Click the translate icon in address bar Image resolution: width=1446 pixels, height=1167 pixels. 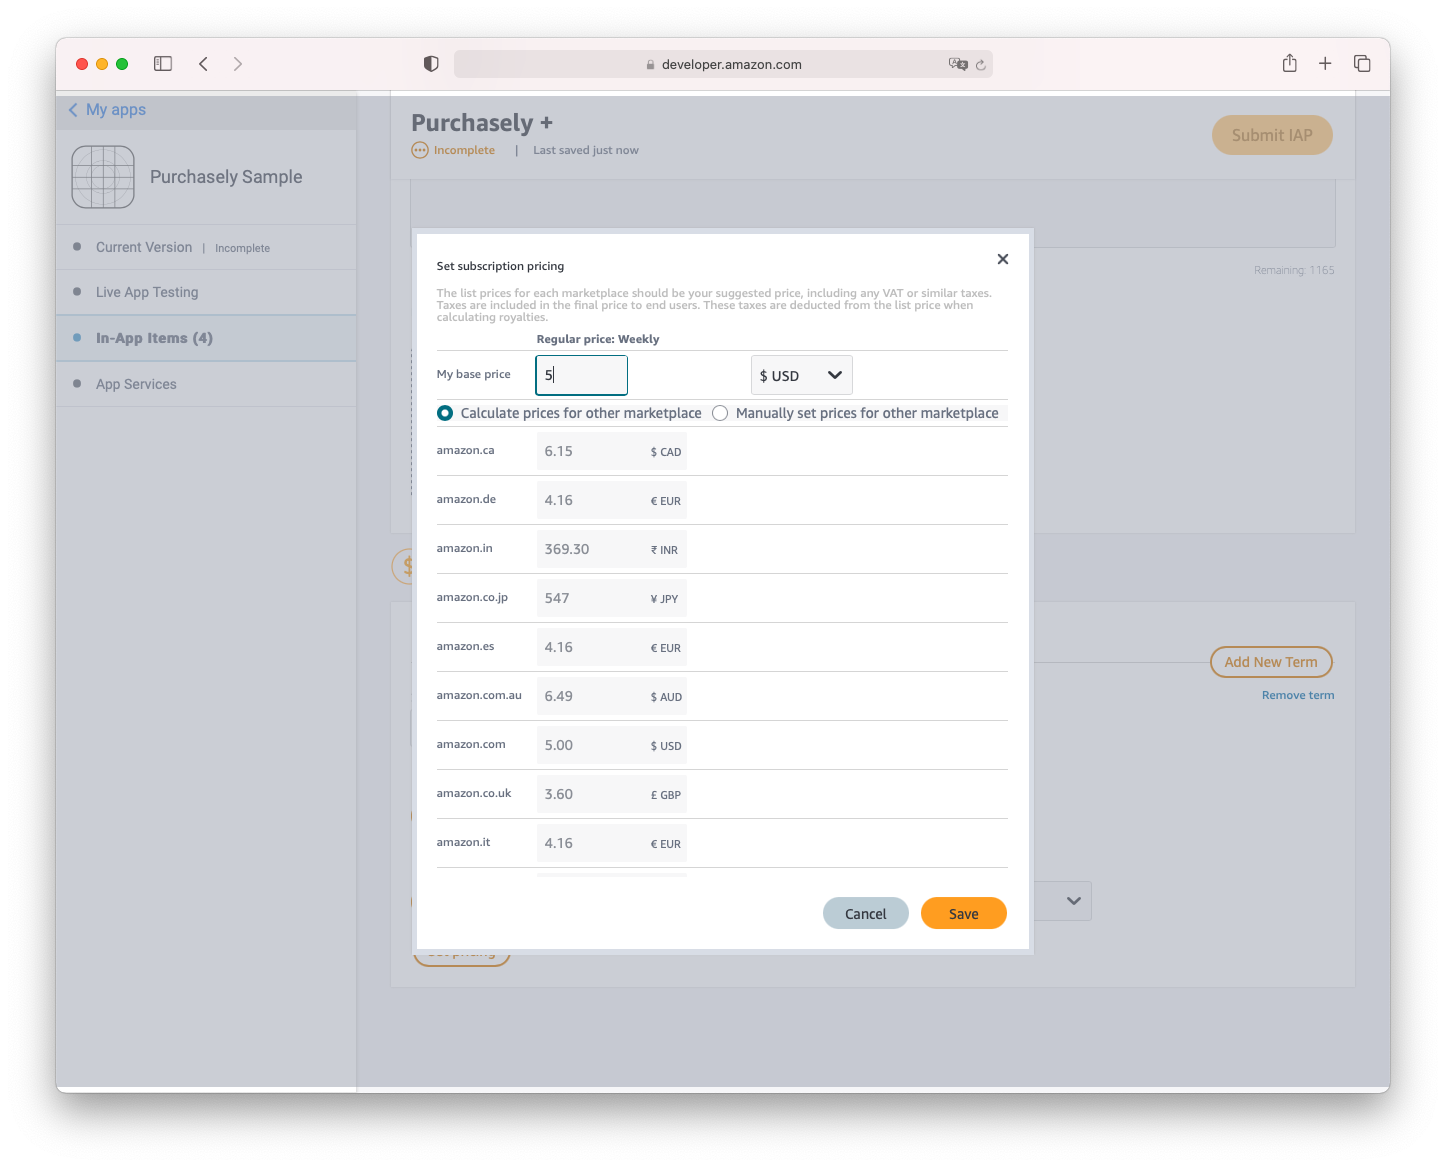pyautogui.click(x=957, y=64)
